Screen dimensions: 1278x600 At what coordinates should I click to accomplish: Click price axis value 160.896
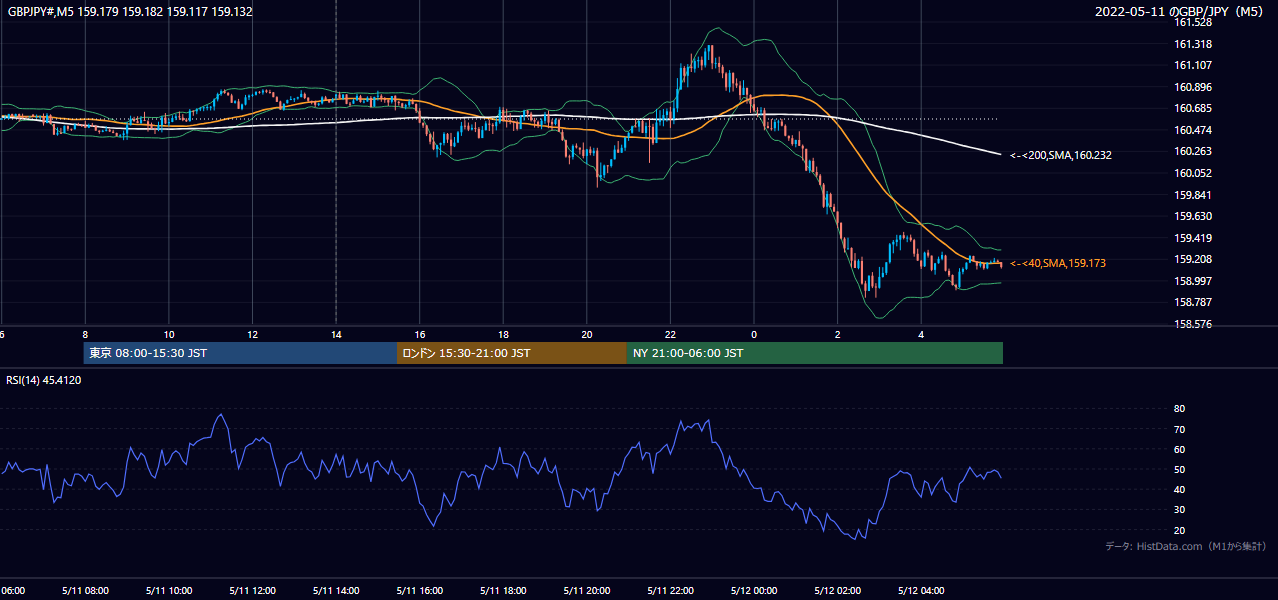(1192, 87)
